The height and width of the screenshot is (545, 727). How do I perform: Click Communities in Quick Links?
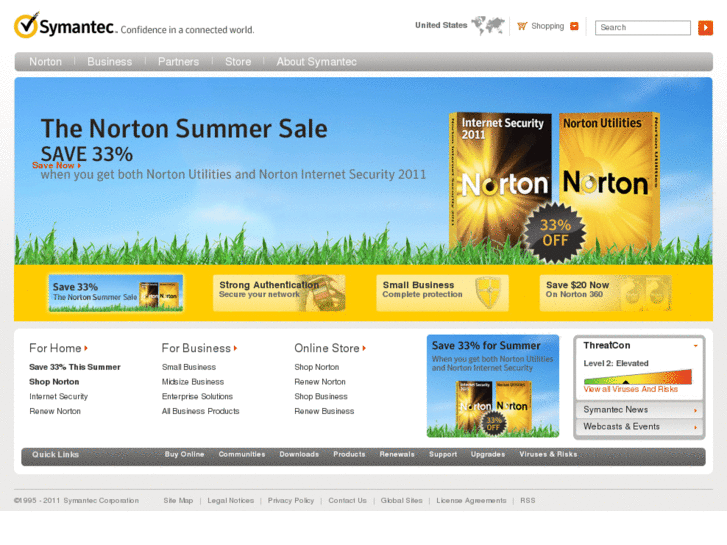tap(242, 455)
